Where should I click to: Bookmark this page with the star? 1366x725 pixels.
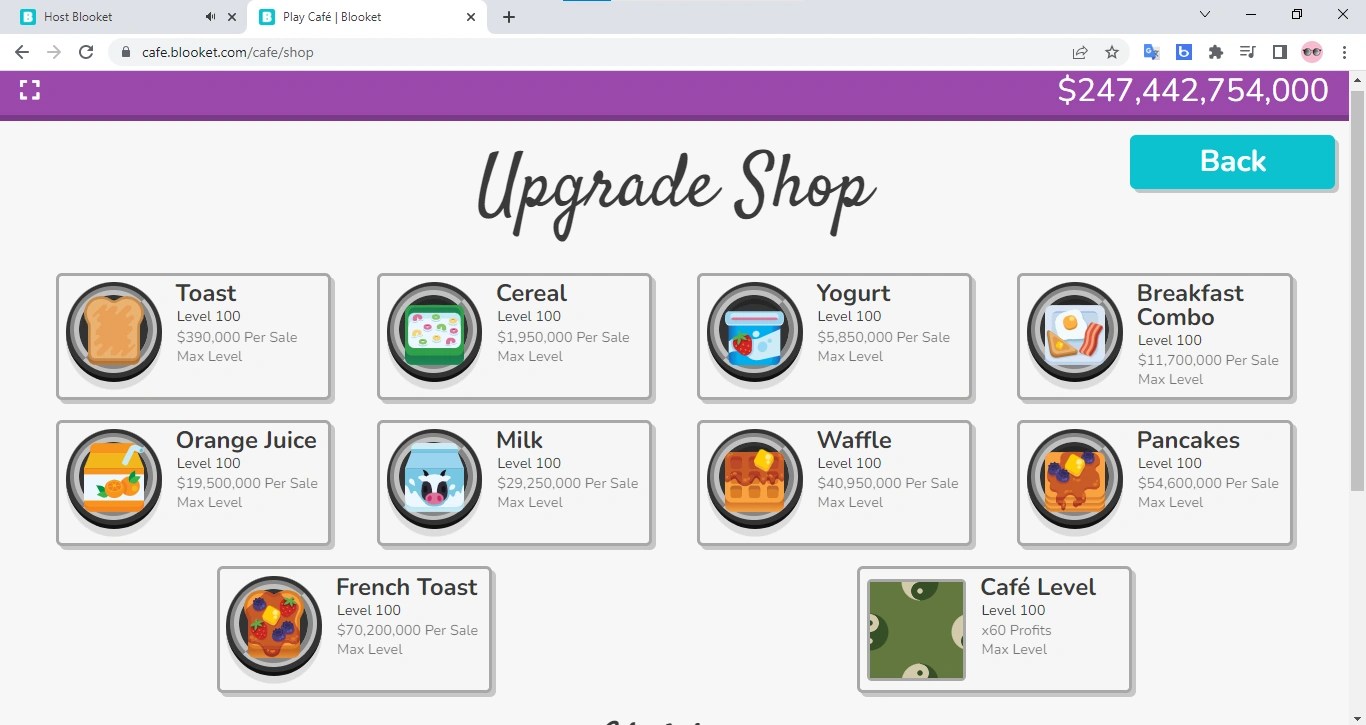click(x=1112, y=52)
